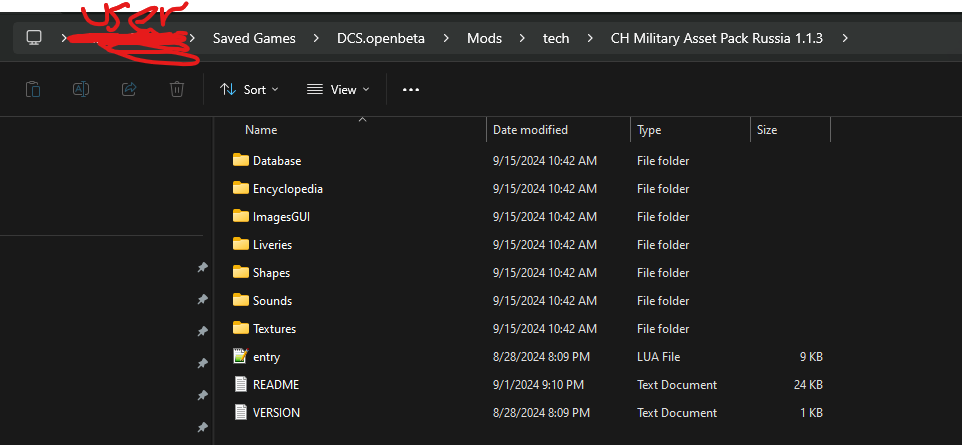Click the Delete trash icon

click(177, 90)
